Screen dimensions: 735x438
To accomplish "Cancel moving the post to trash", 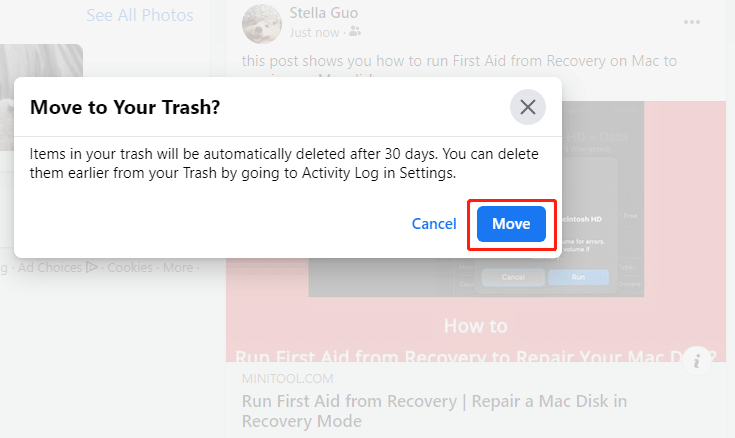I will [x=434, y=224].
